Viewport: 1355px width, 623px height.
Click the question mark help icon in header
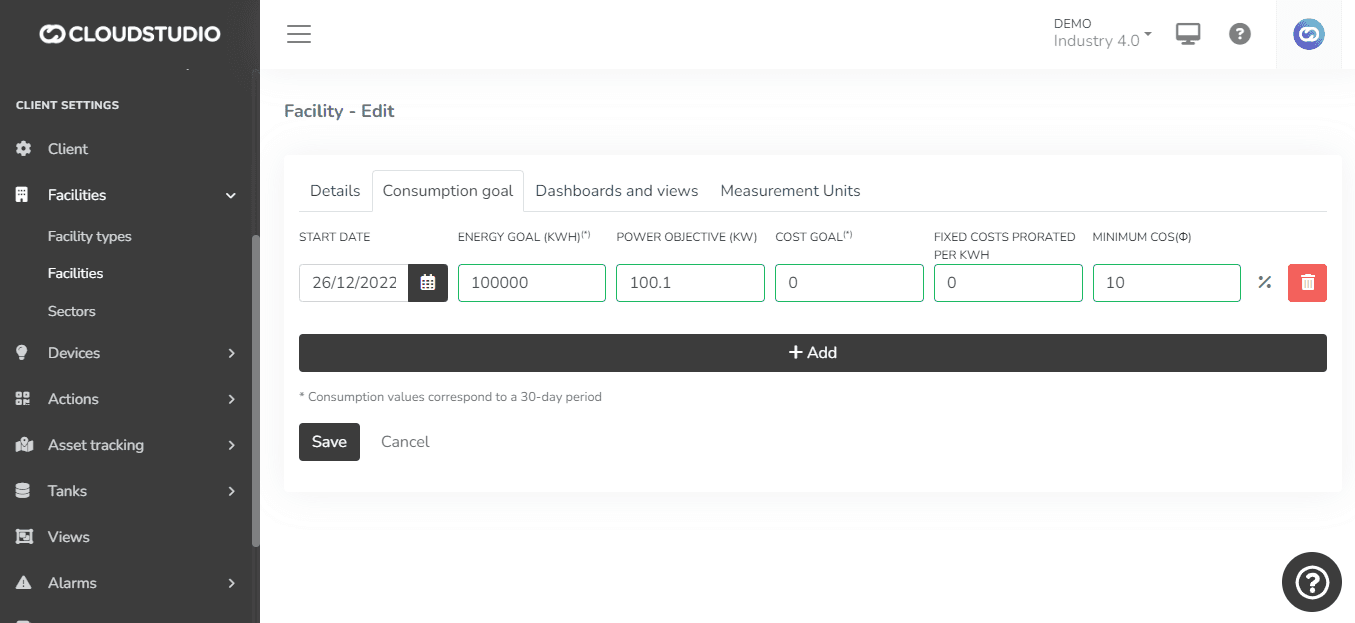pos(1240,34)
